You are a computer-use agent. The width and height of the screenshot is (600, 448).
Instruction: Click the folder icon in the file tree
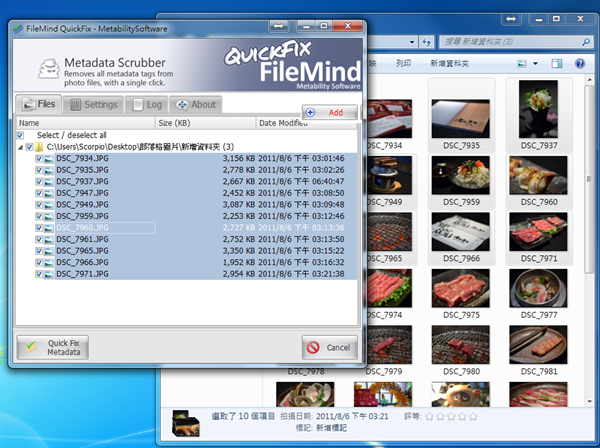(x=39, y=147)
